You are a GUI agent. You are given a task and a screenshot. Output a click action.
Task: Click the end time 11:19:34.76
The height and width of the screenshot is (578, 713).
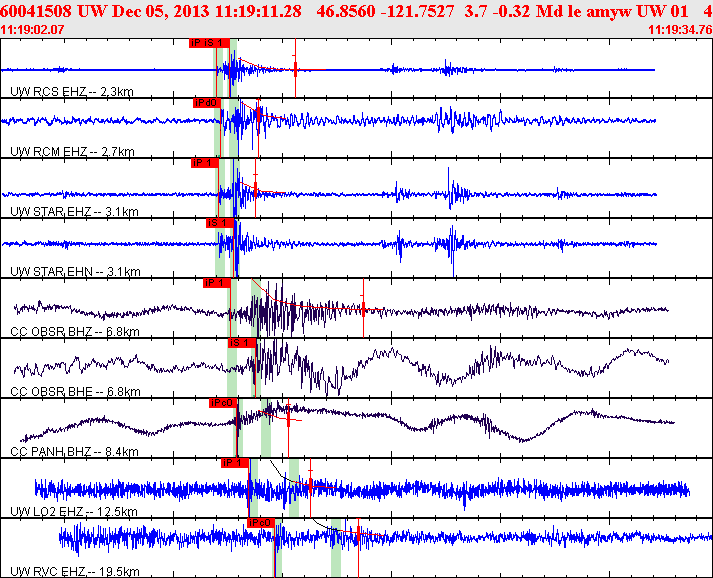click(x=680, y=30)
